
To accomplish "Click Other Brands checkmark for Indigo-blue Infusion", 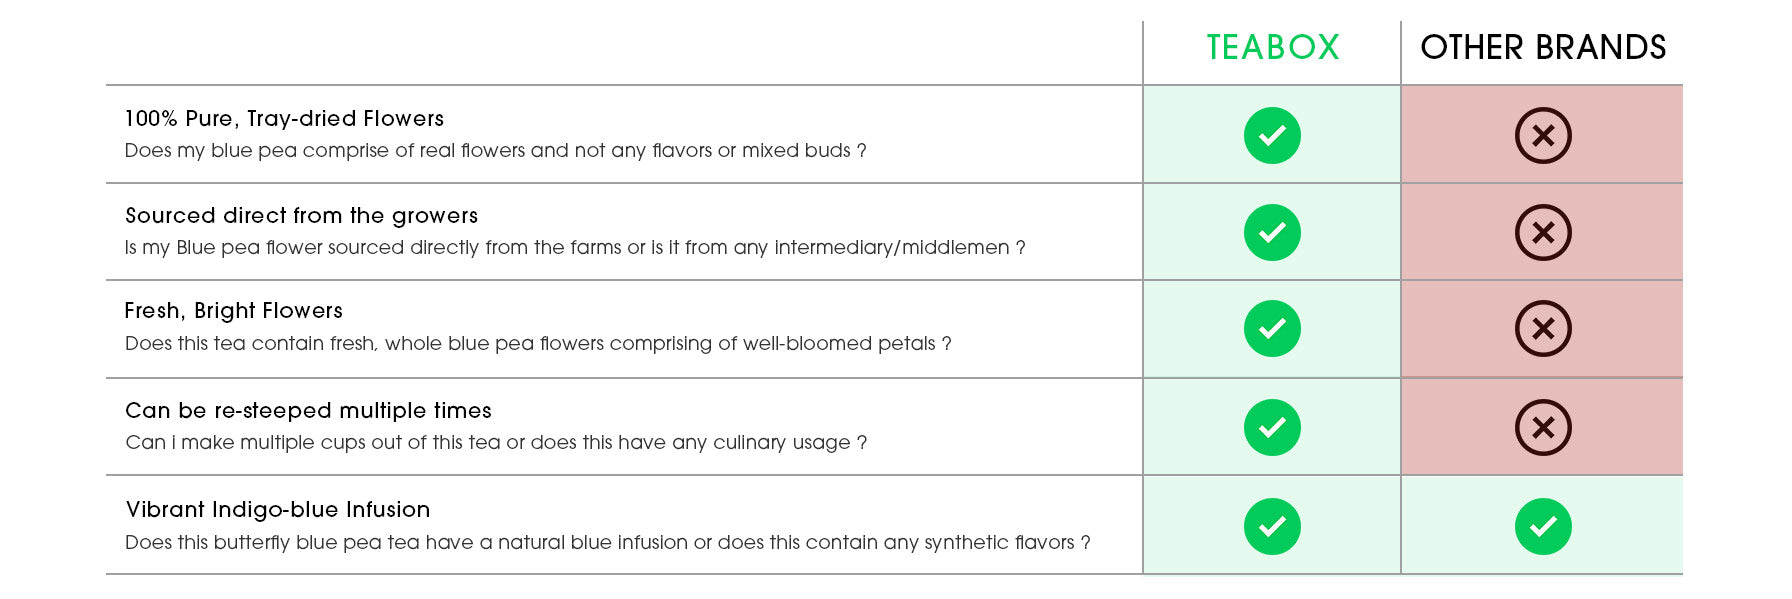I will (x=1543, y=526).
